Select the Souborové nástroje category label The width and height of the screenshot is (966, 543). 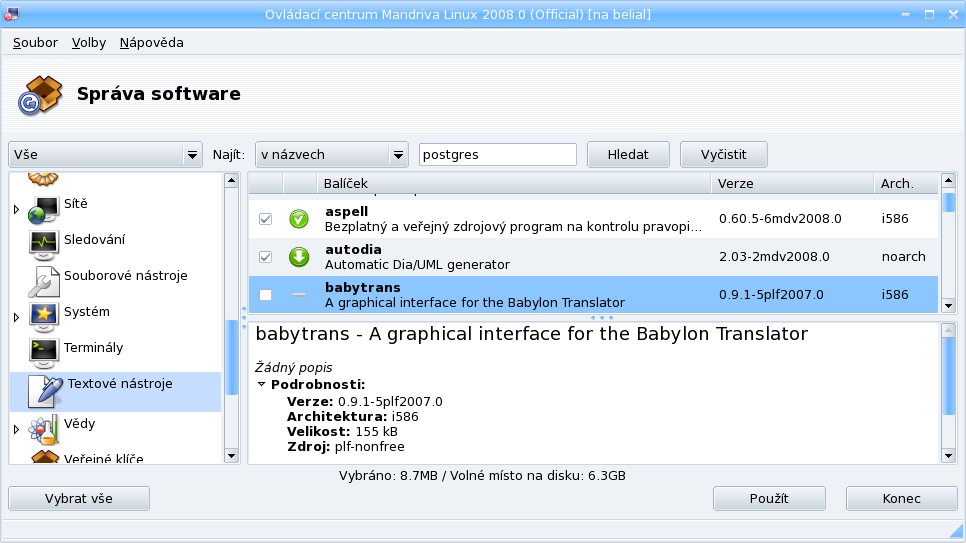click(126, 276)
